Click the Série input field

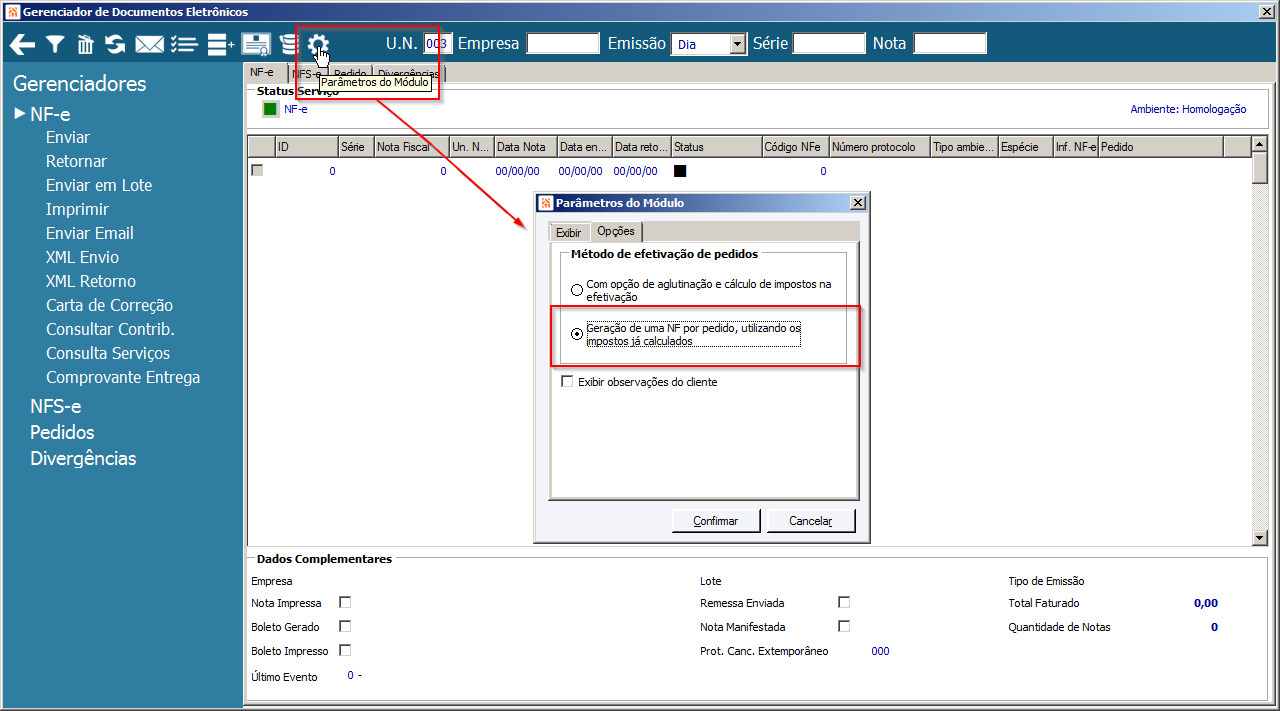tap(829, 43)
